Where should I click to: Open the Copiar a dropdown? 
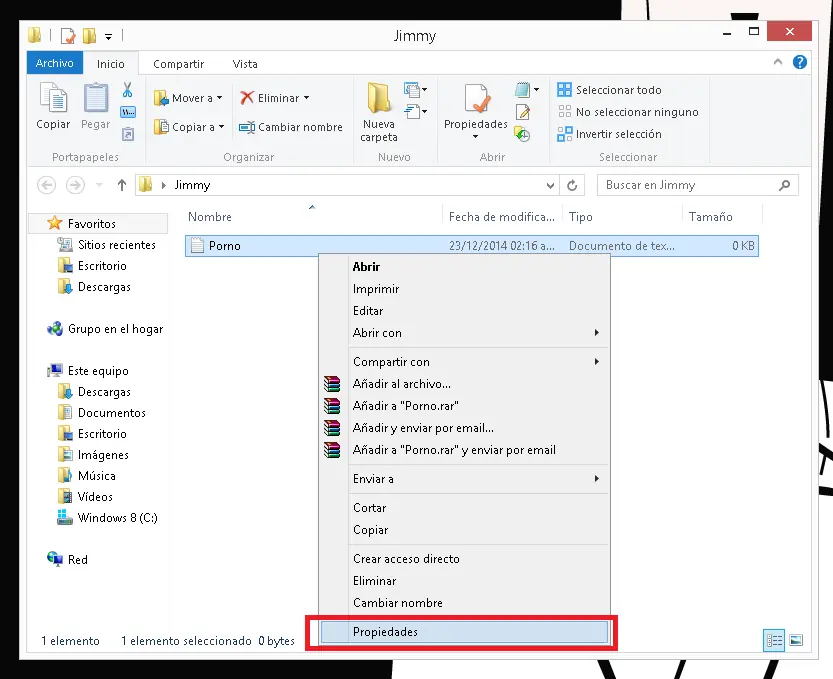189,127
